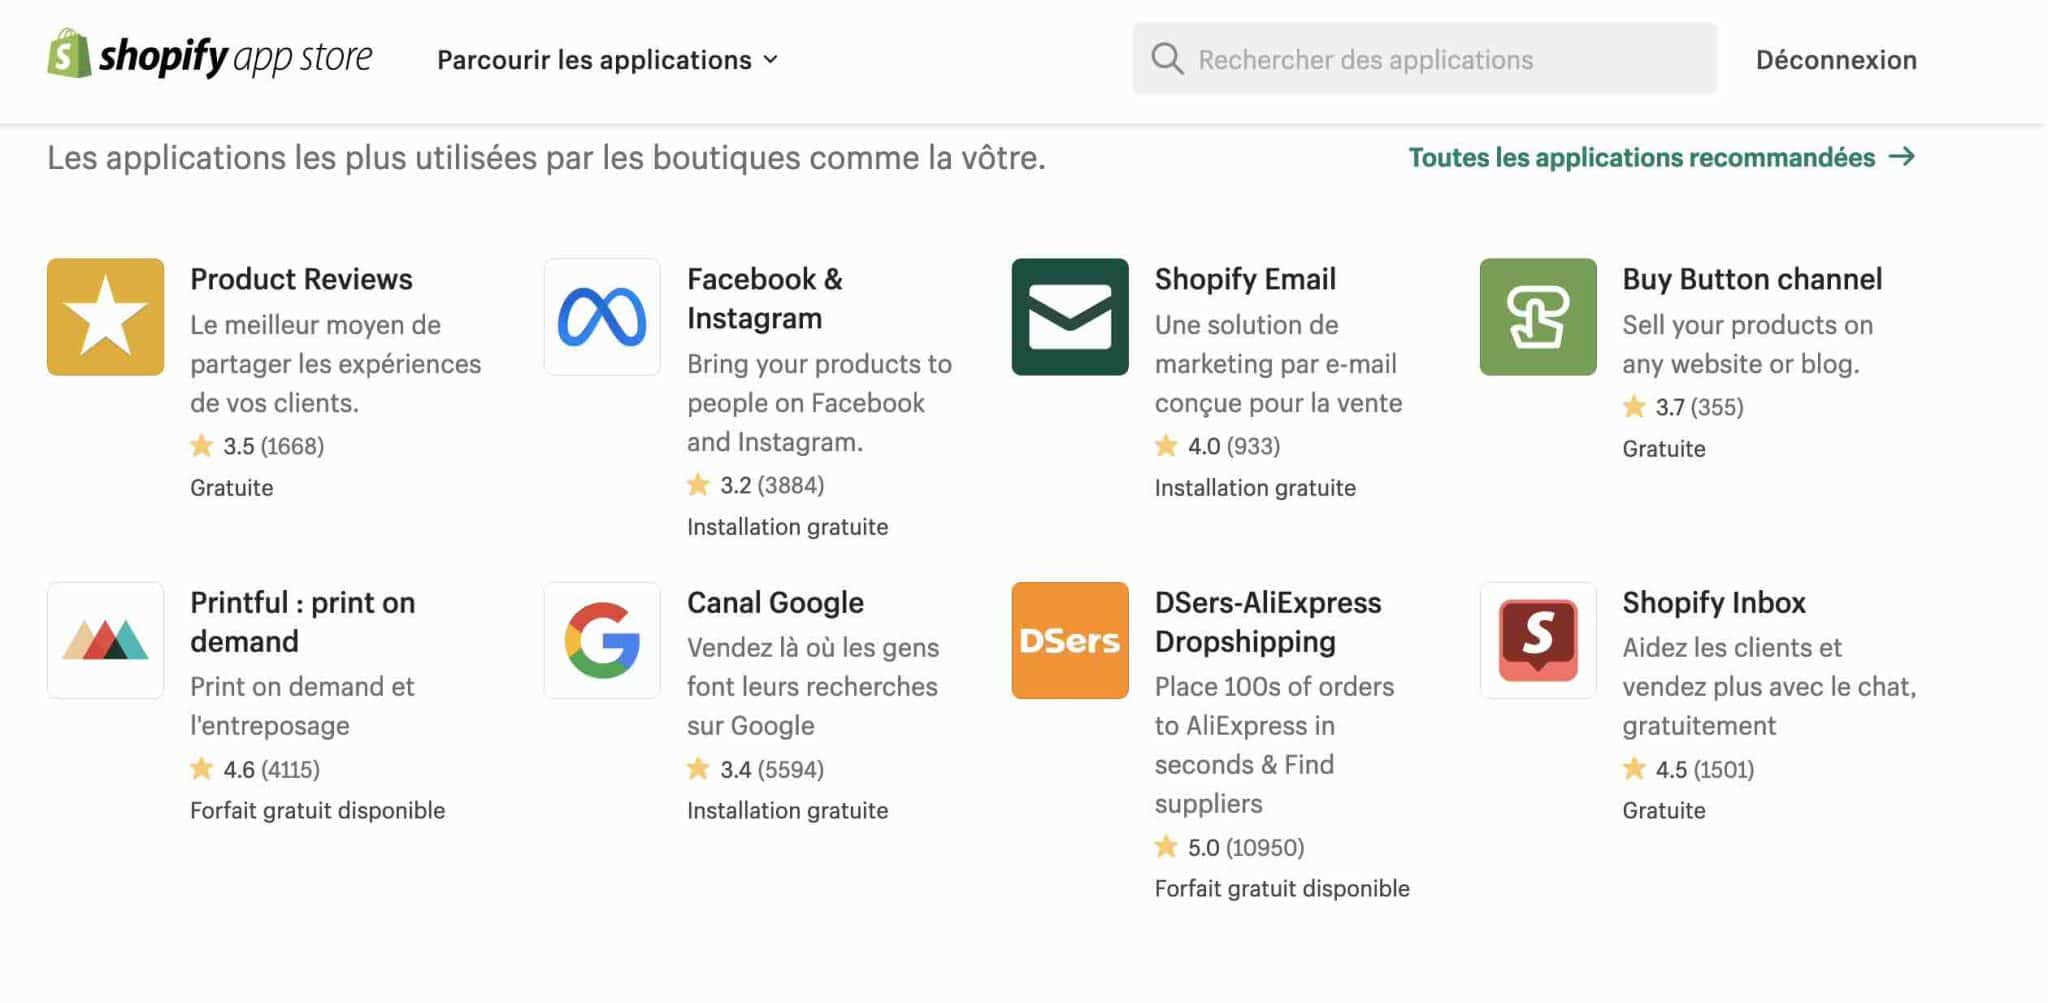Open the Shopify Inbox chat icon
This screenshot has width=2048, height=1003.
(x=1538, y=640)
